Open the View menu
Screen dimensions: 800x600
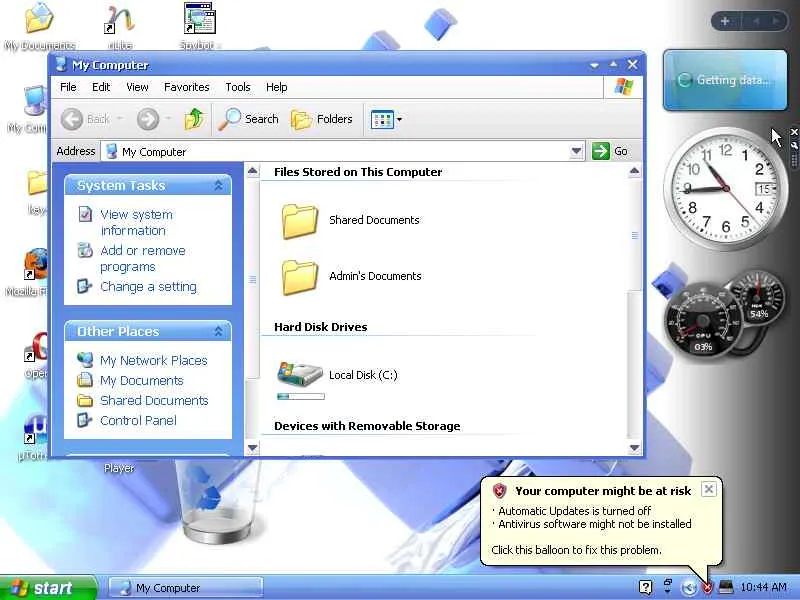(x=137, y=87)
